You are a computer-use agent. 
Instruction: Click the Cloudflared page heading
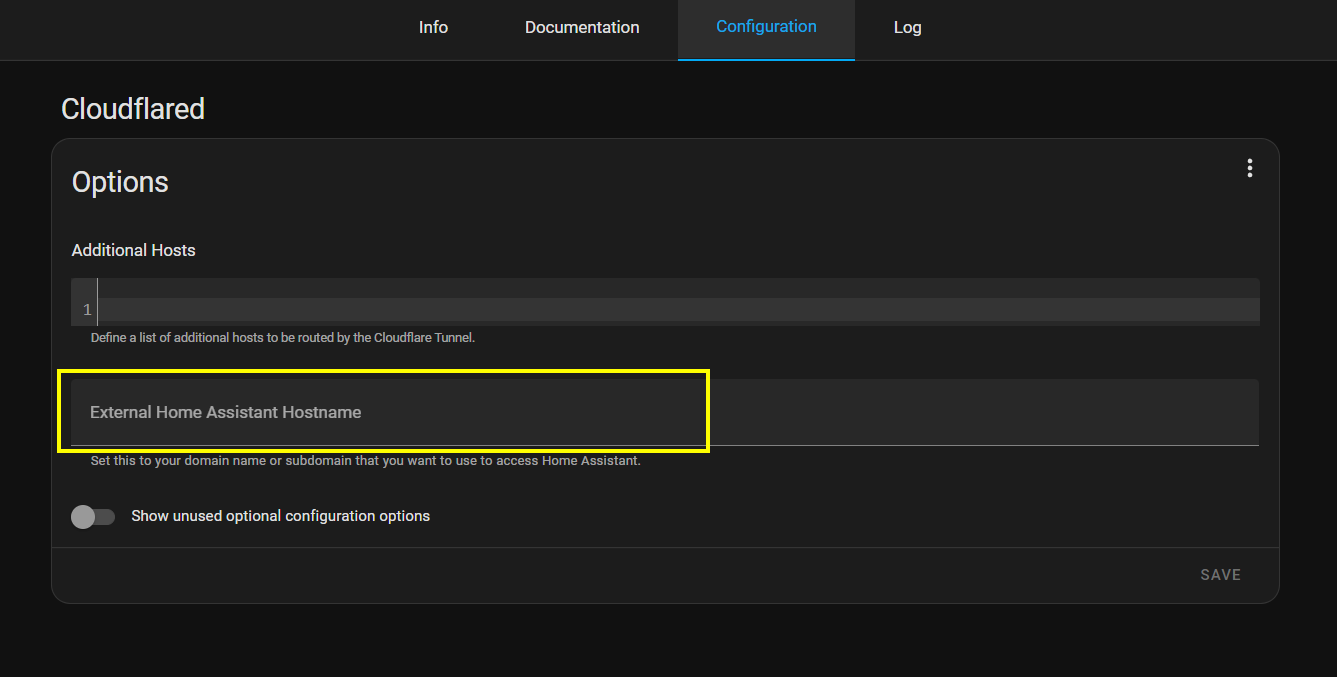point(133,109)
